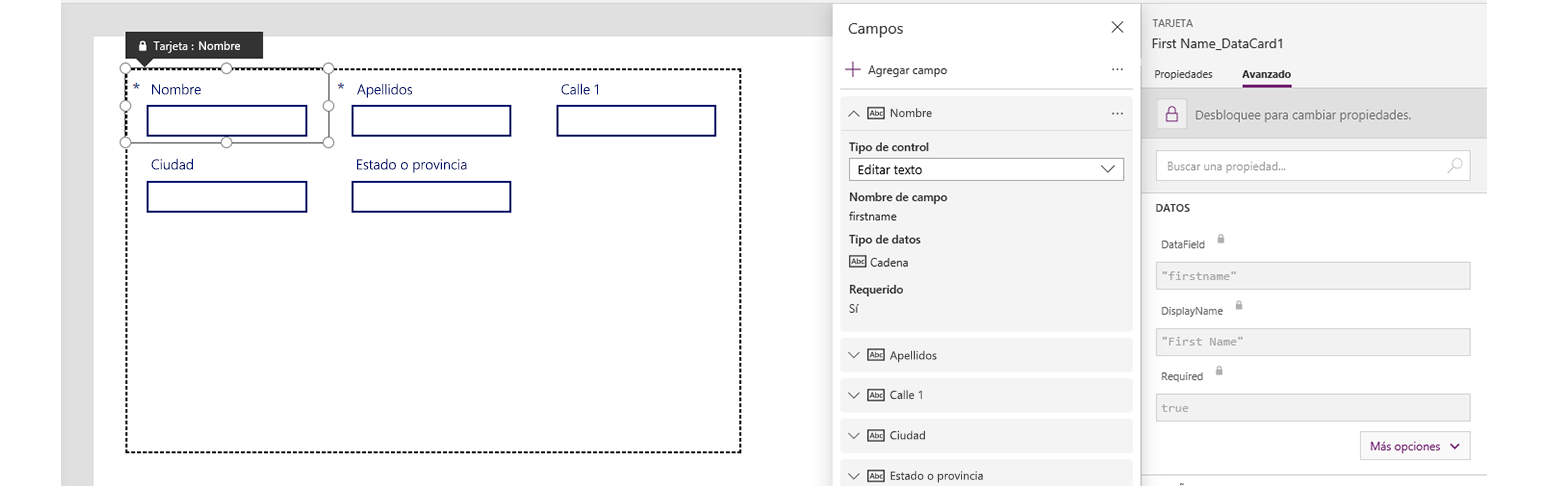Click inside the Buscar una propiedad search box
Image resolution: width=1548 pixels, height=486 pixels.
coord(1312,166)
